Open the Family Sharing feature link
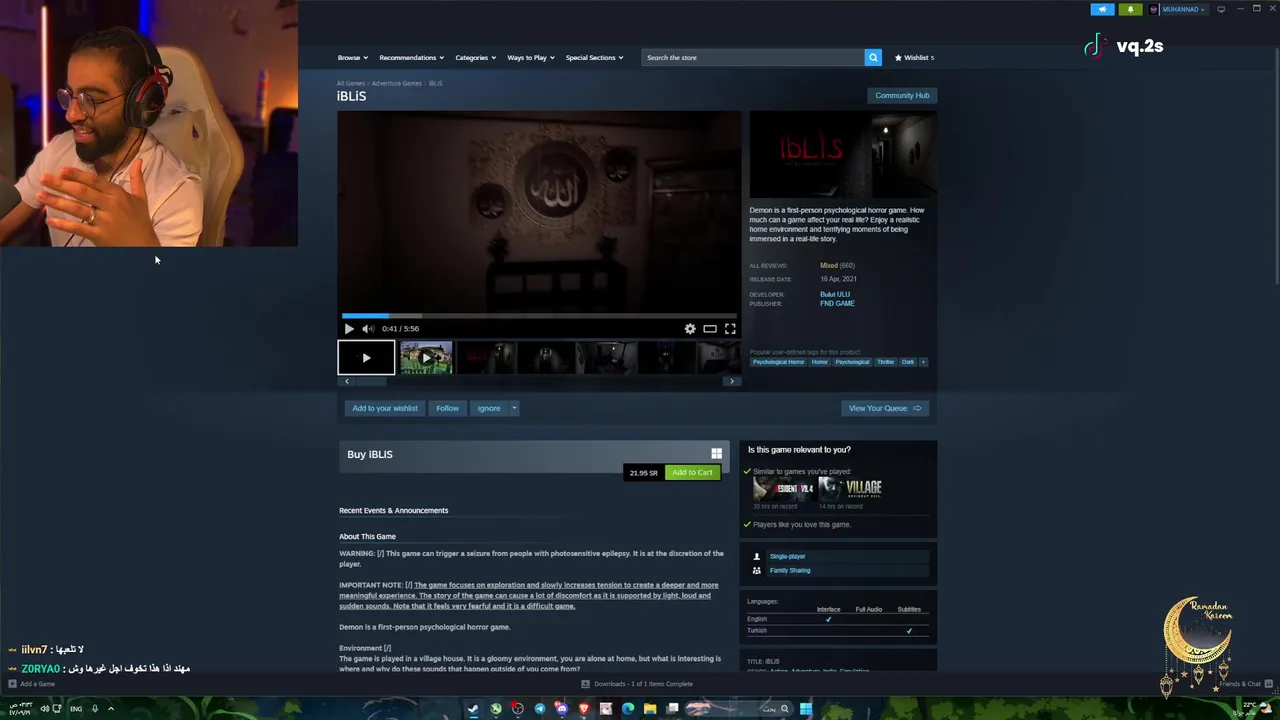Image resolution: width=1280 pixels, height=720 pixels. pos(790,570)
